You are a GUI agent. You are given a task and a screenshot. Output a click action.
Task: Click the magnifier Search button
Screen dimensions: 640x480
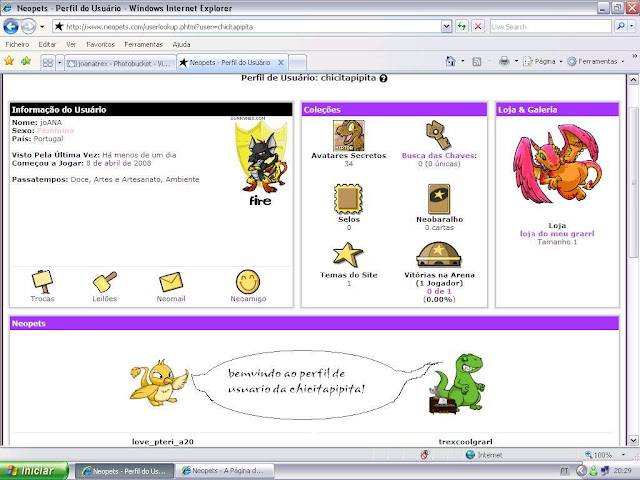(620, 27)
